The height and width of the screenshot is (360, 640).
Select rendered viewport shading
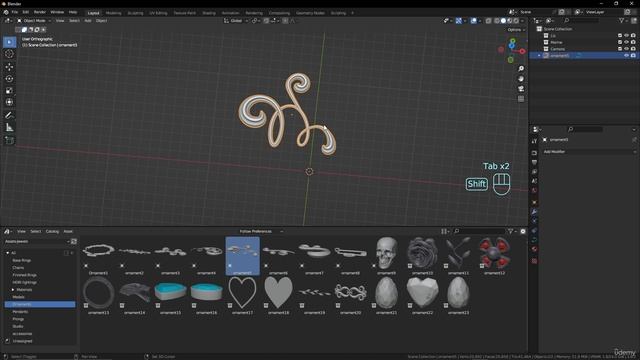point(516,21)
